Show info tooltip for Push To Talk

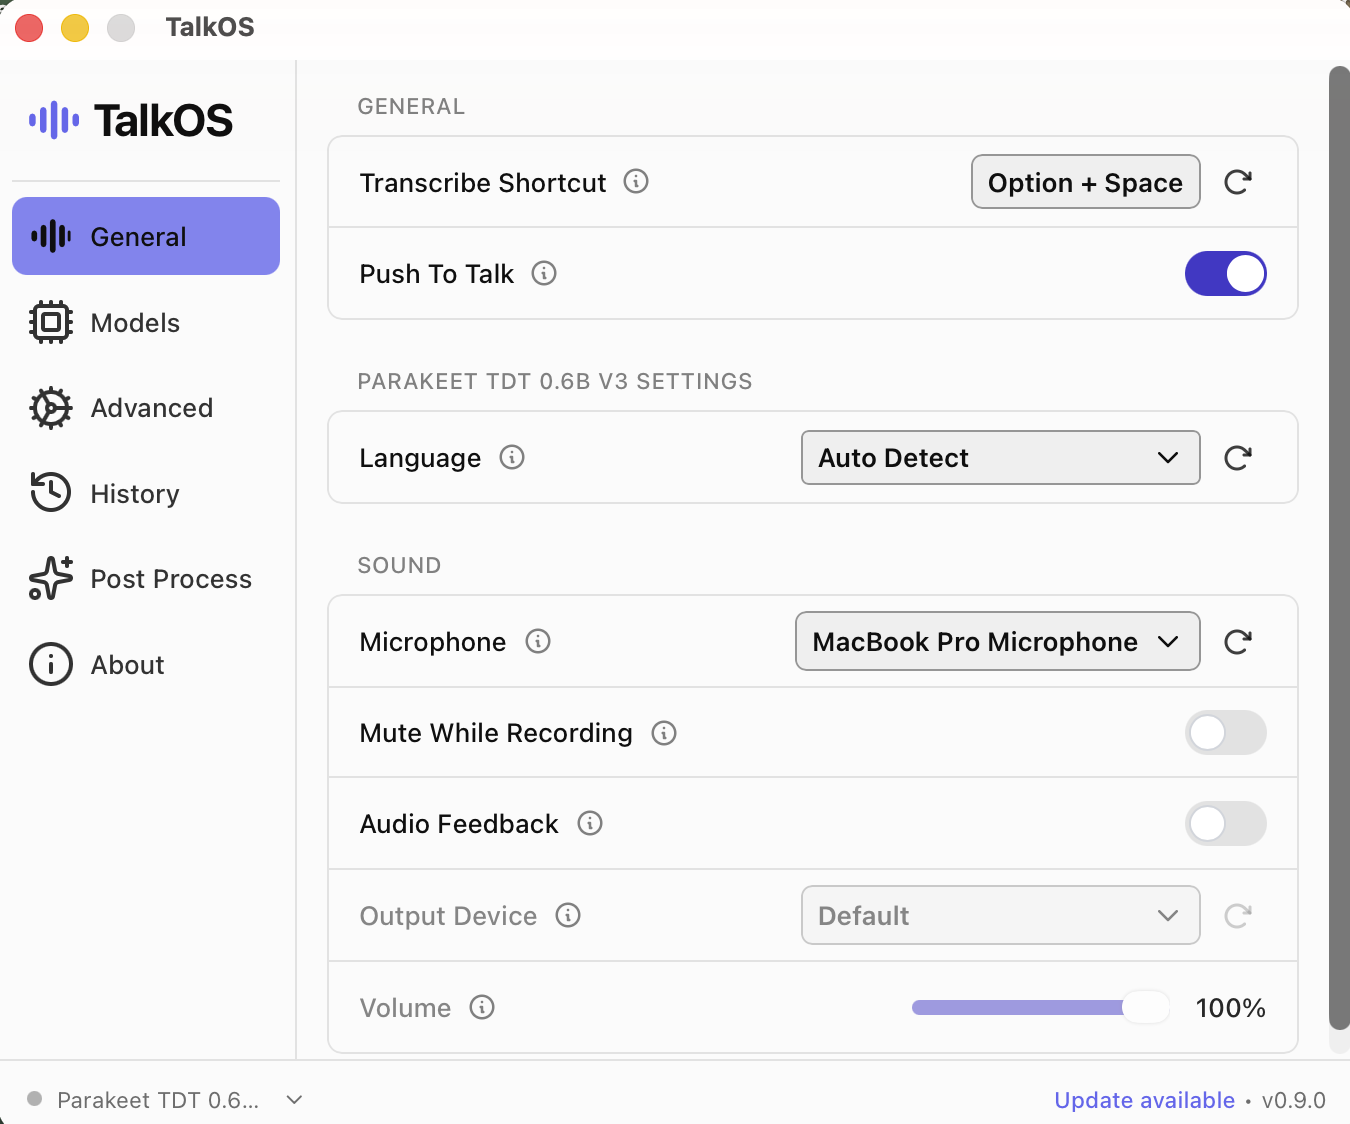[544, 273]
